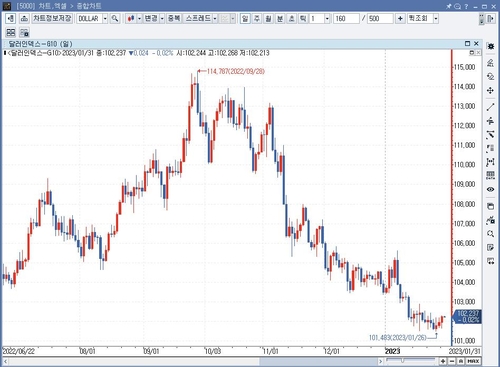Click the 차트정보저장 save chart button
This screenshot has height=367, width=500.
(x=52, y=18)
